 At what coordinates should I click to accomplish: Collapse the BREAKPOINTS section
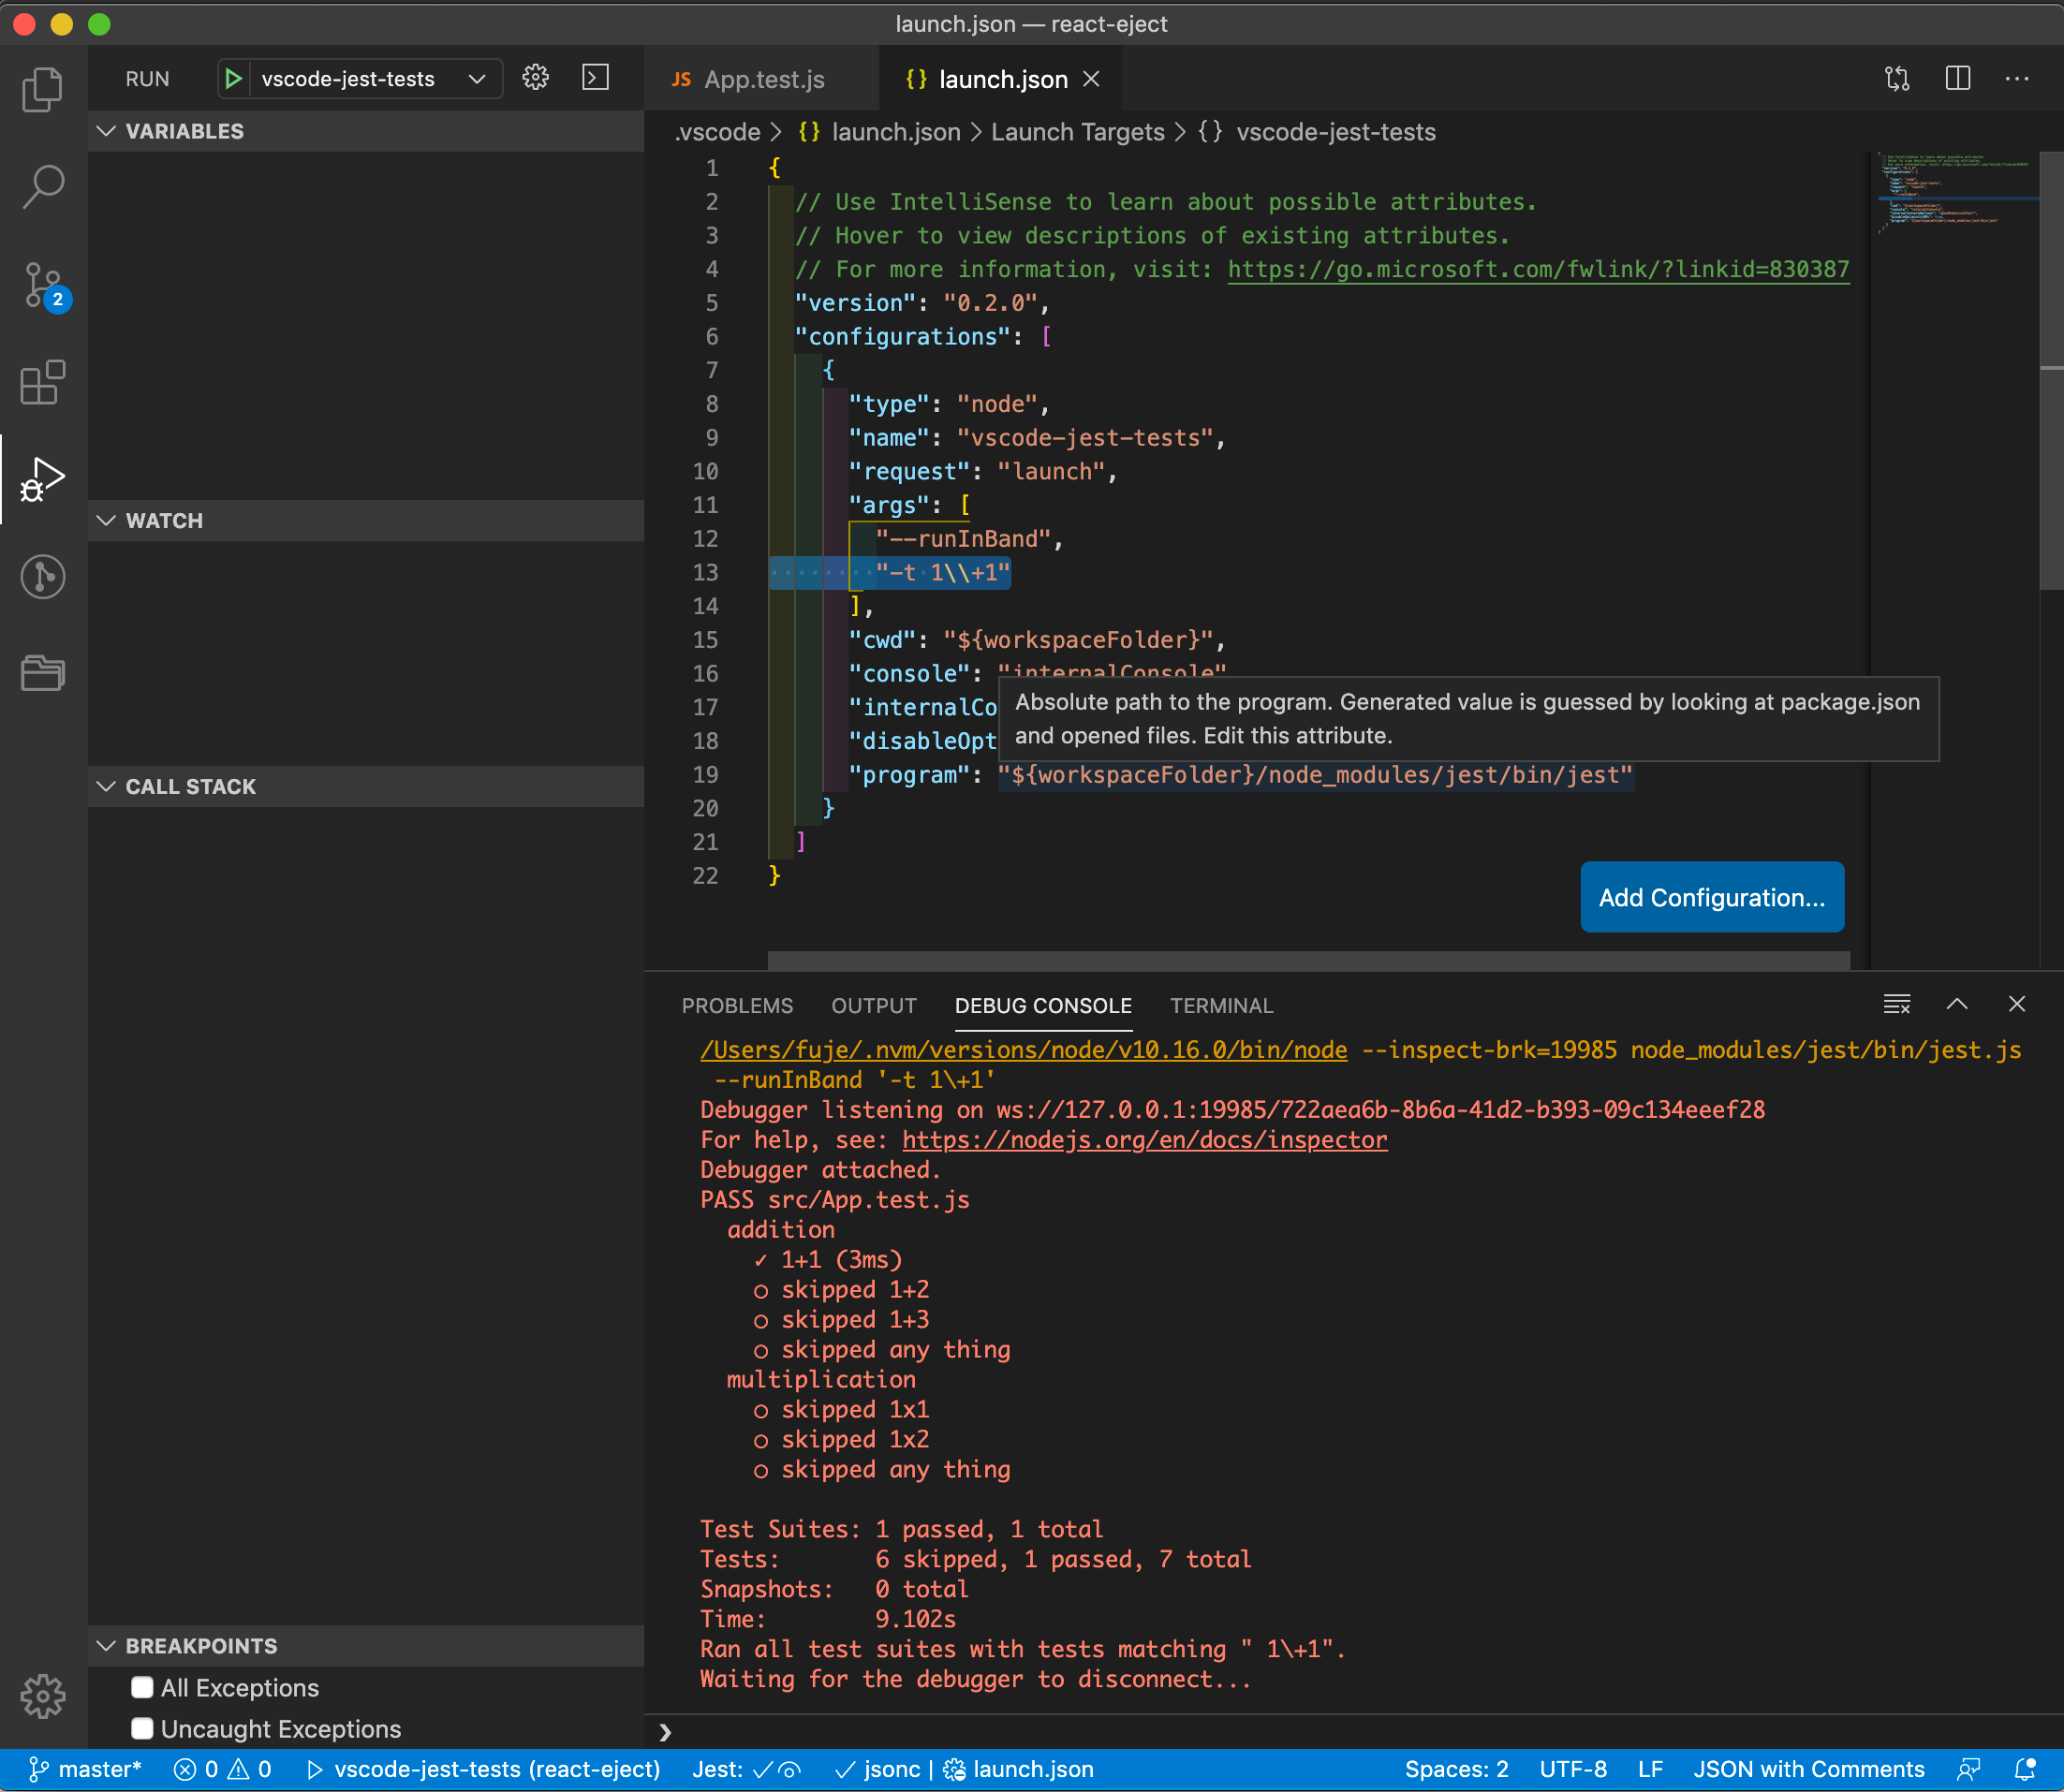[x=108, y=1645]
